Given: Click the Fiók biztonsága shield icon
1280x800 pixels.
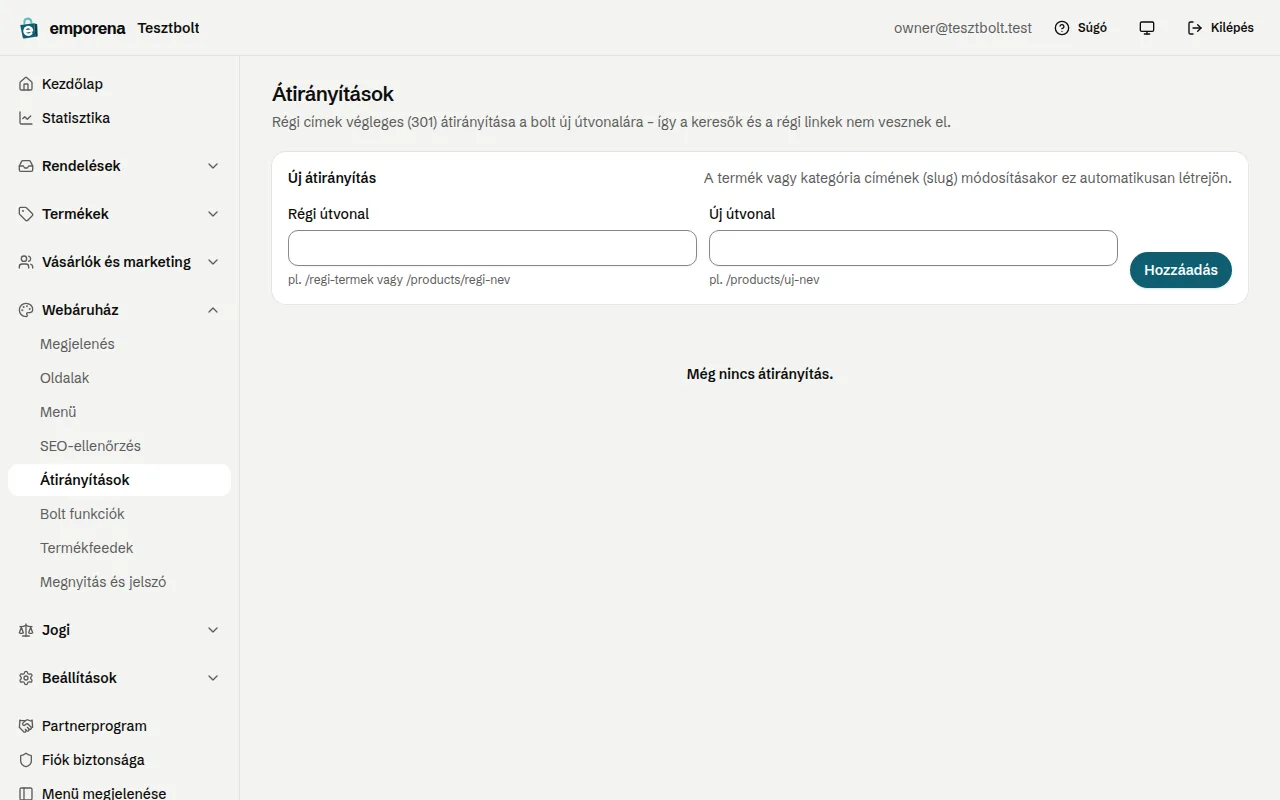Looking at the screenshot, I should [x=26, y=760].
